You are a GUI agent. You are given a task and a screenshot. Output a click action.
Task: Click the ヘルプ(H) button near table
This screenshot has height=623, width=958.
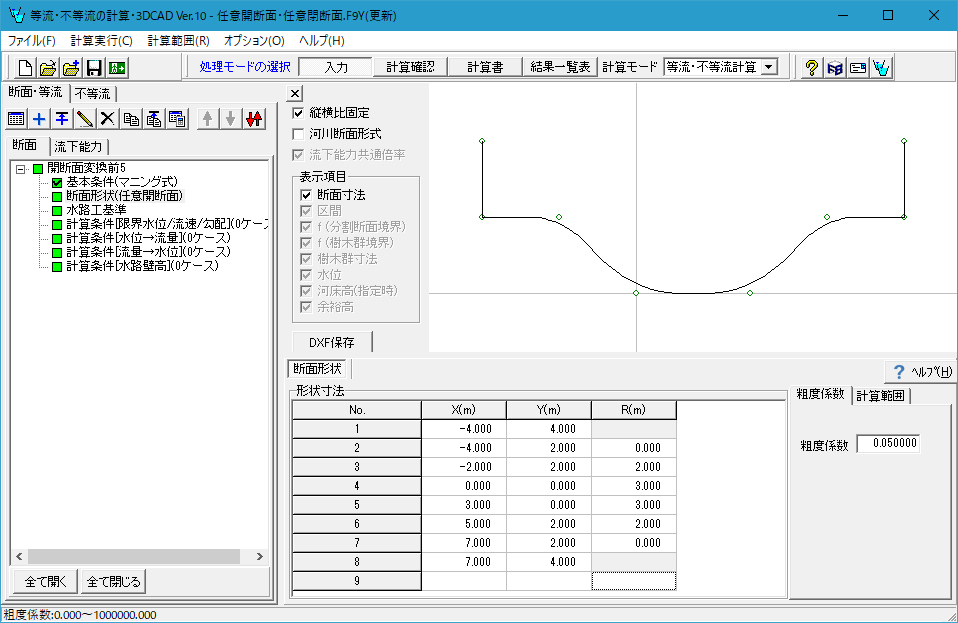922,371
